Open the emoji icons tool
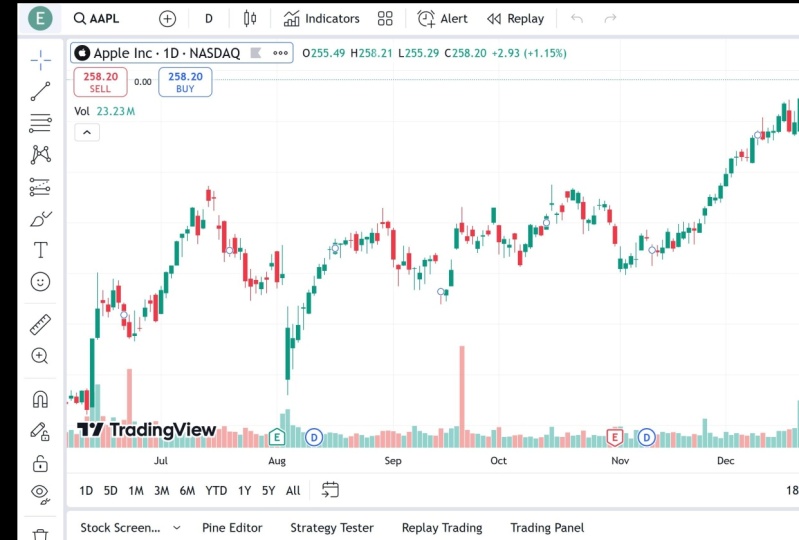The height and width of the screenshot is (540, 799). [40, 282]
